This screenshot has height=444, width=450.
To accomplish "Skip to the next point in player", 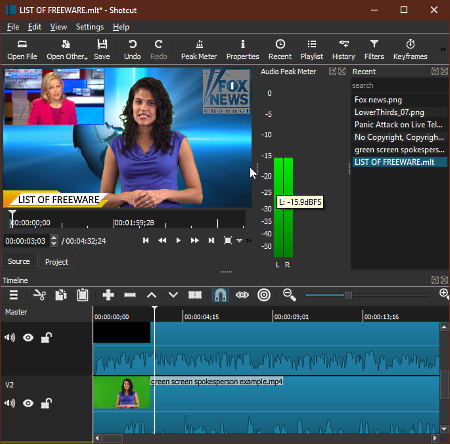I will tap(211, 240).
